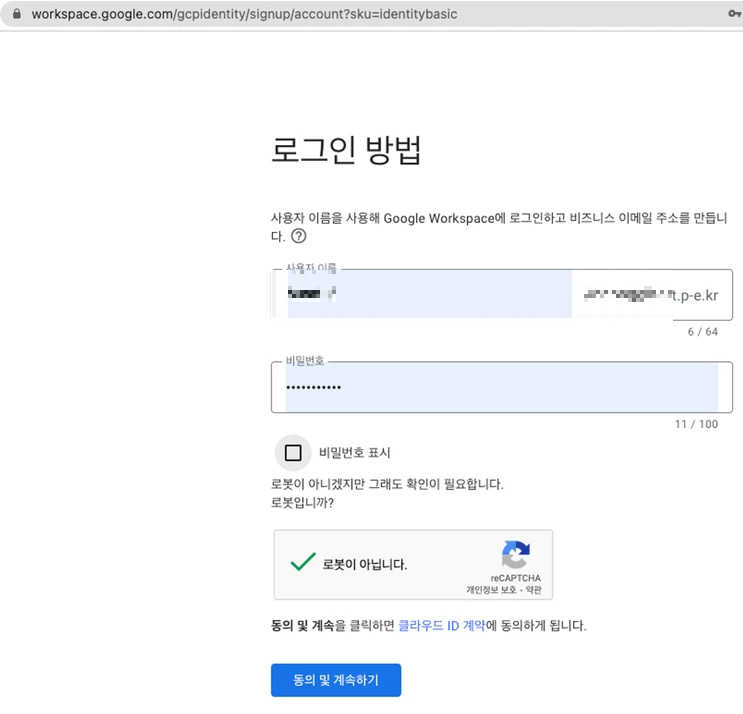Open reCAPTCHA 약관 link
Viewport: 743px width, 714px height.
534,590
